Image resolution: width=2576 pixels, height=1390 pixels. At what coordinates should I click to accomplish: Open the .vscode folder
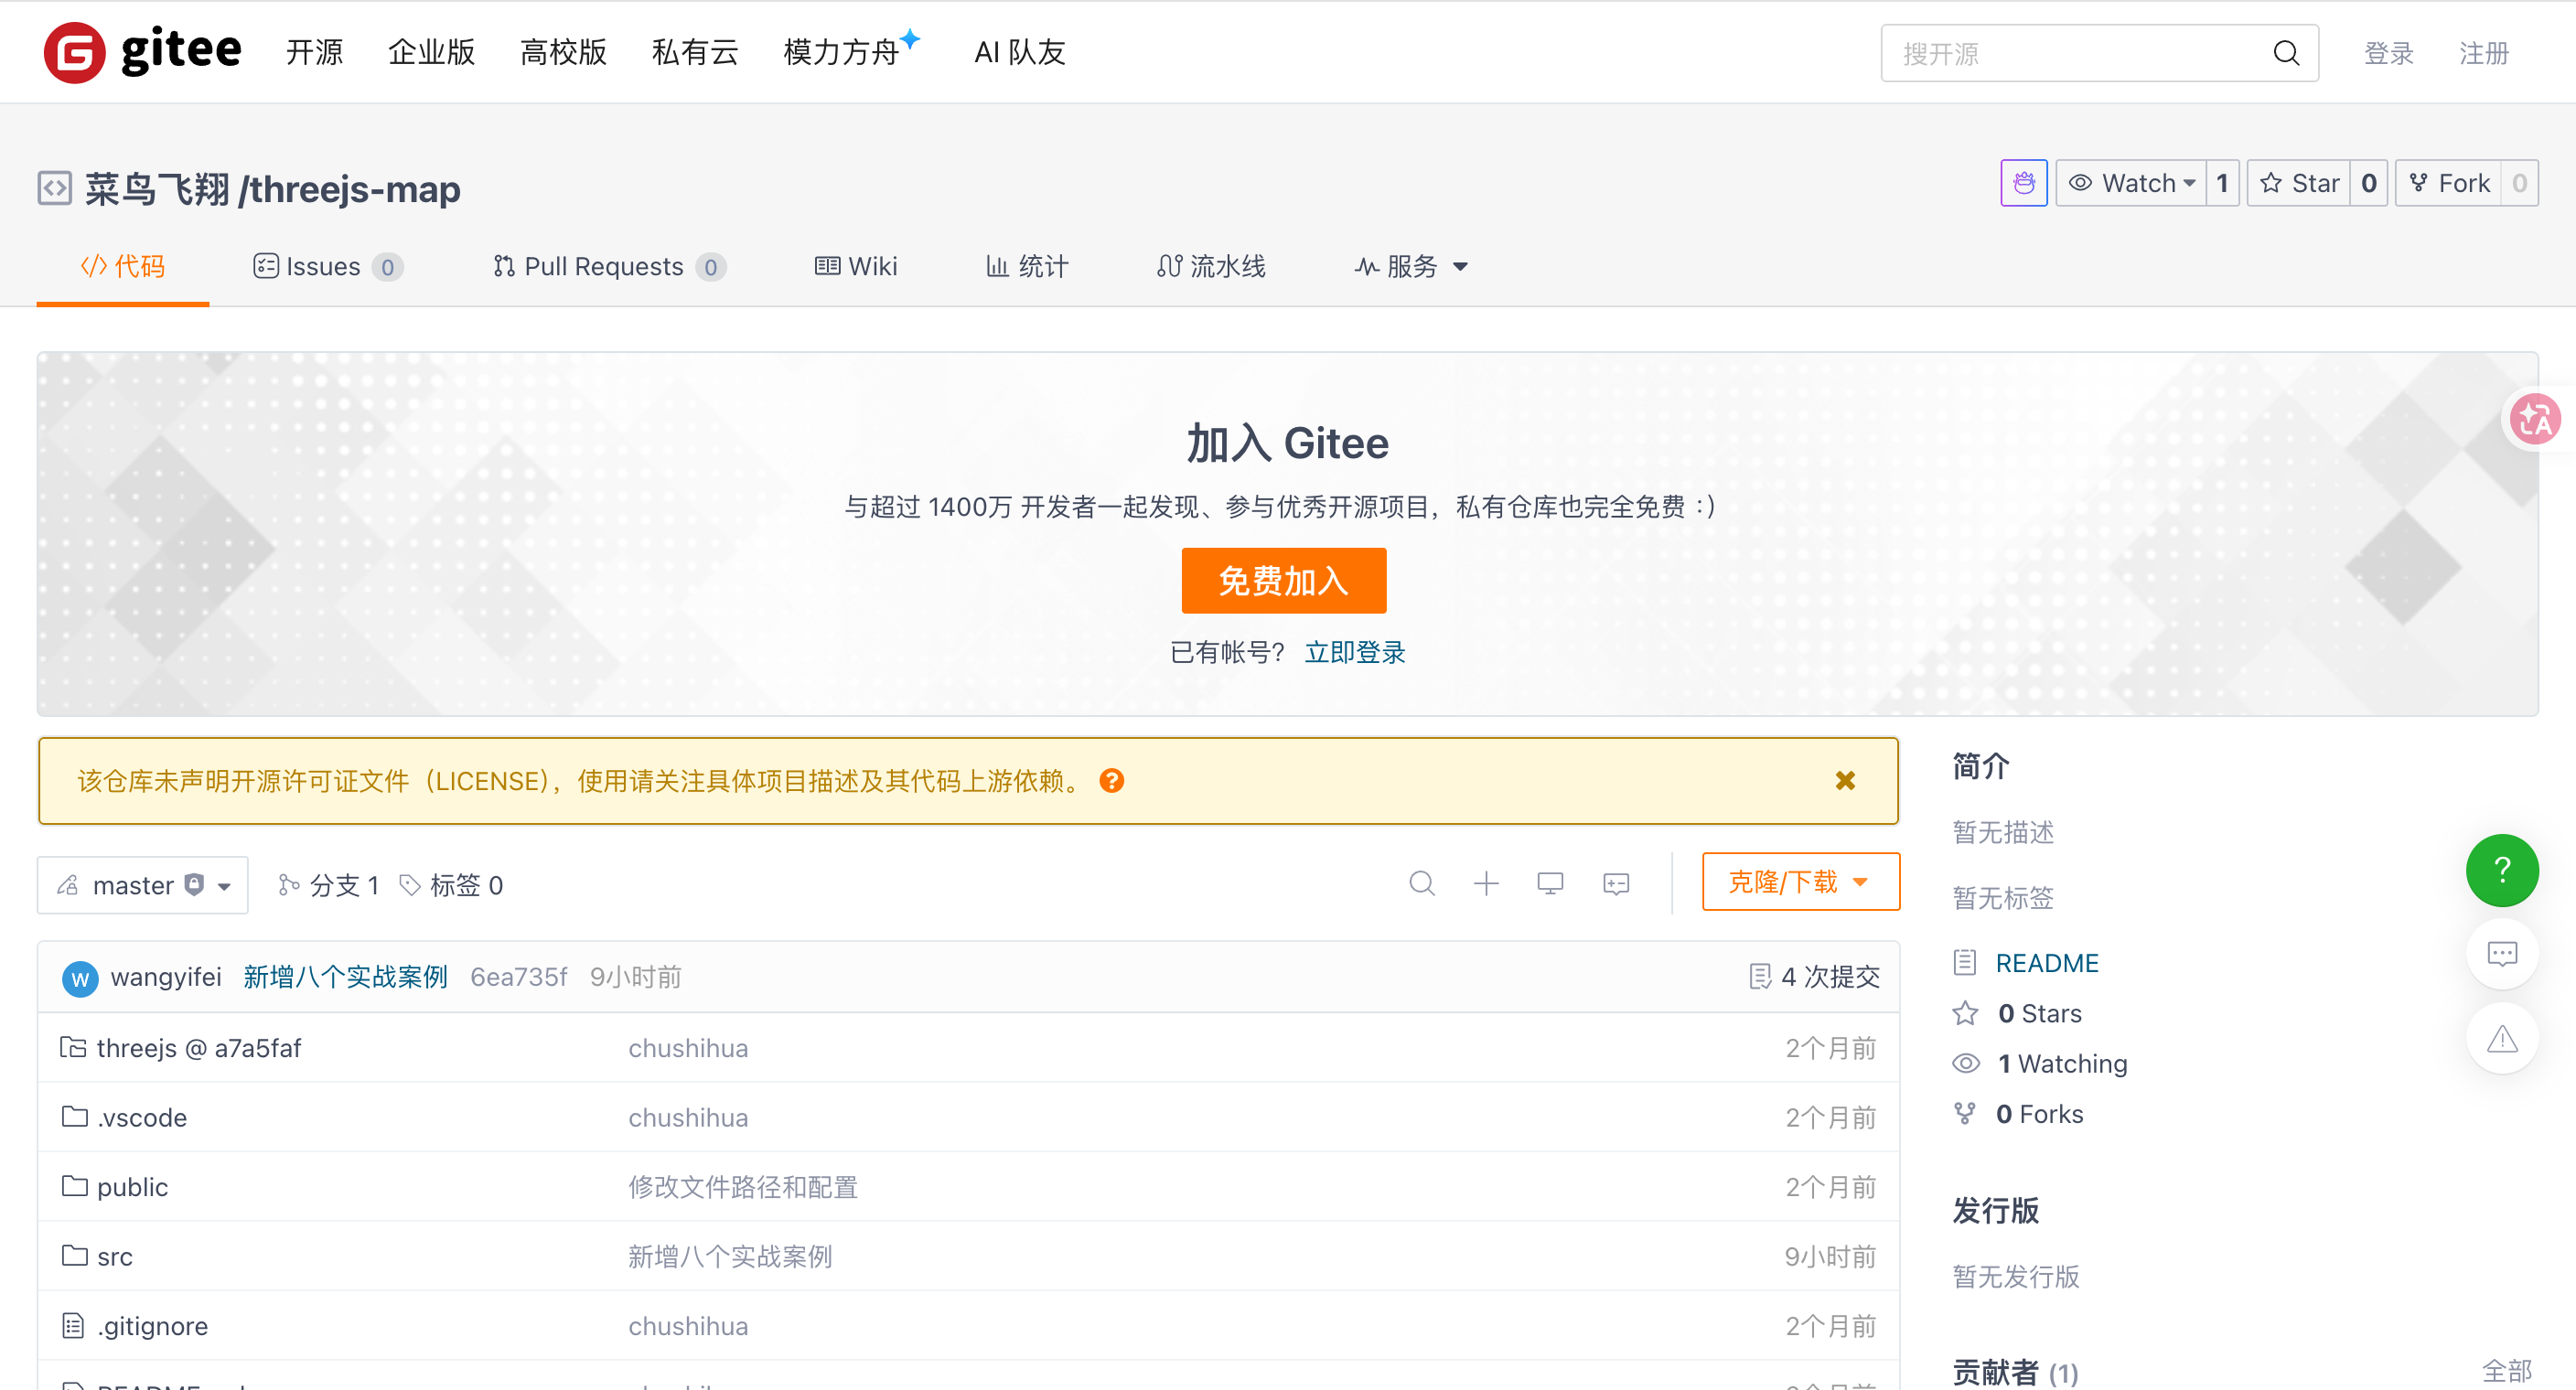coord(142,1118)
